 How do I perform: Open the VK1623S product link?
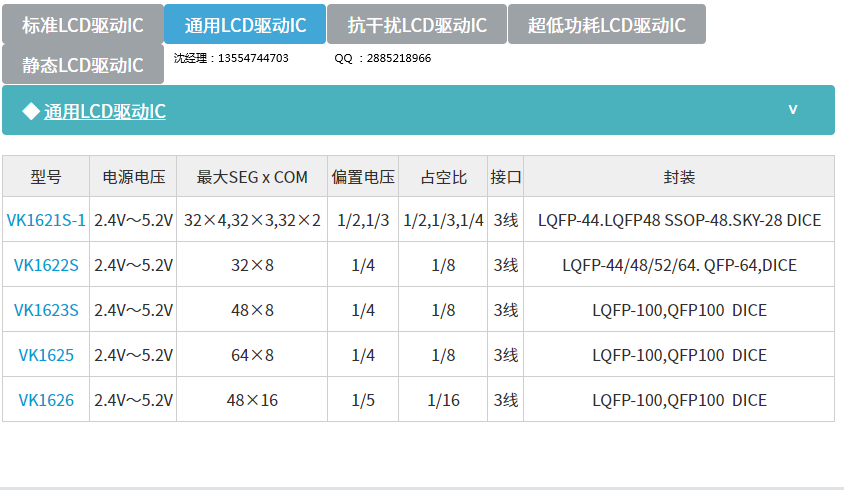pyautogui.click(x=46, y=310)
